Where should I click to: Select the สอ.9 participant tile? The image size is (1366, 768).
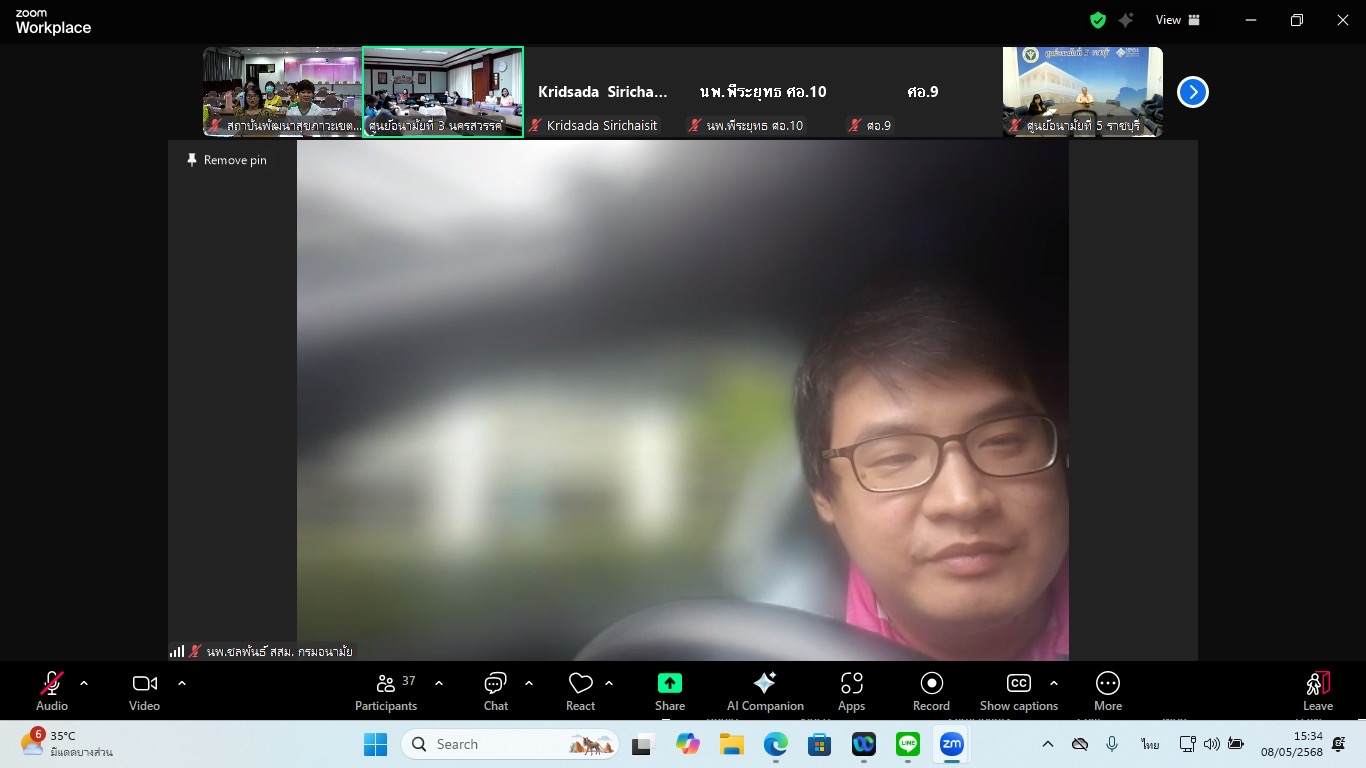923,92
